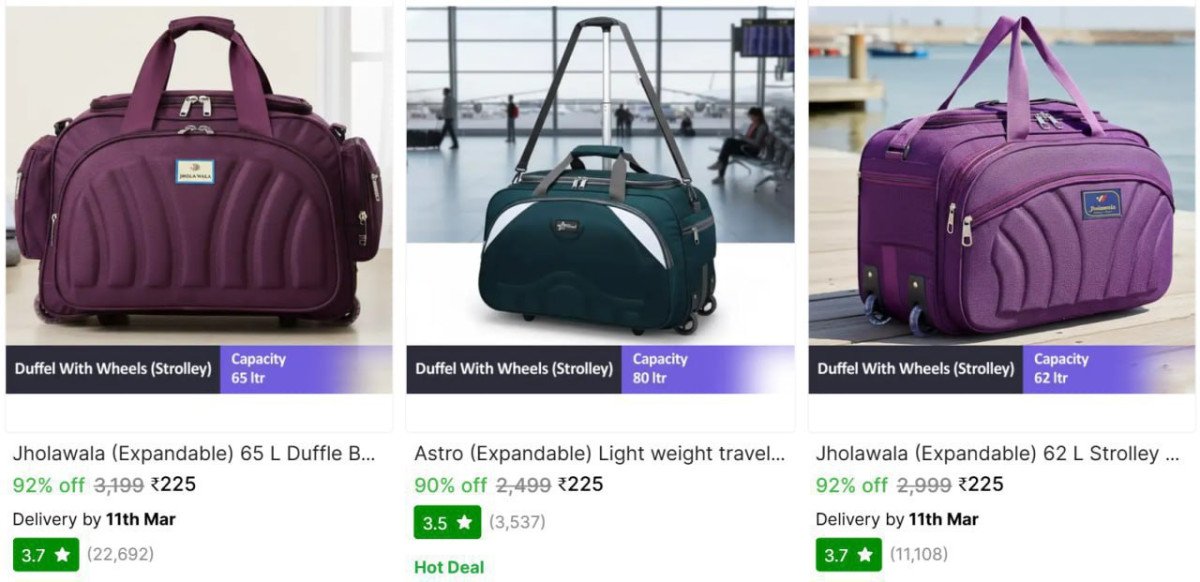Click the Jholawala 65 L Duffle product title
Viewport: 1200px width, 582px height.
click(x=194, y=453)
